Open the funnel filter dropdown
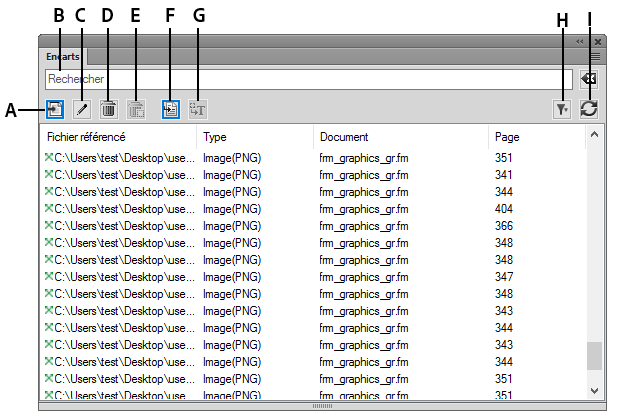The width and height of the screenshot is (620, 420). tap(563, 110)
